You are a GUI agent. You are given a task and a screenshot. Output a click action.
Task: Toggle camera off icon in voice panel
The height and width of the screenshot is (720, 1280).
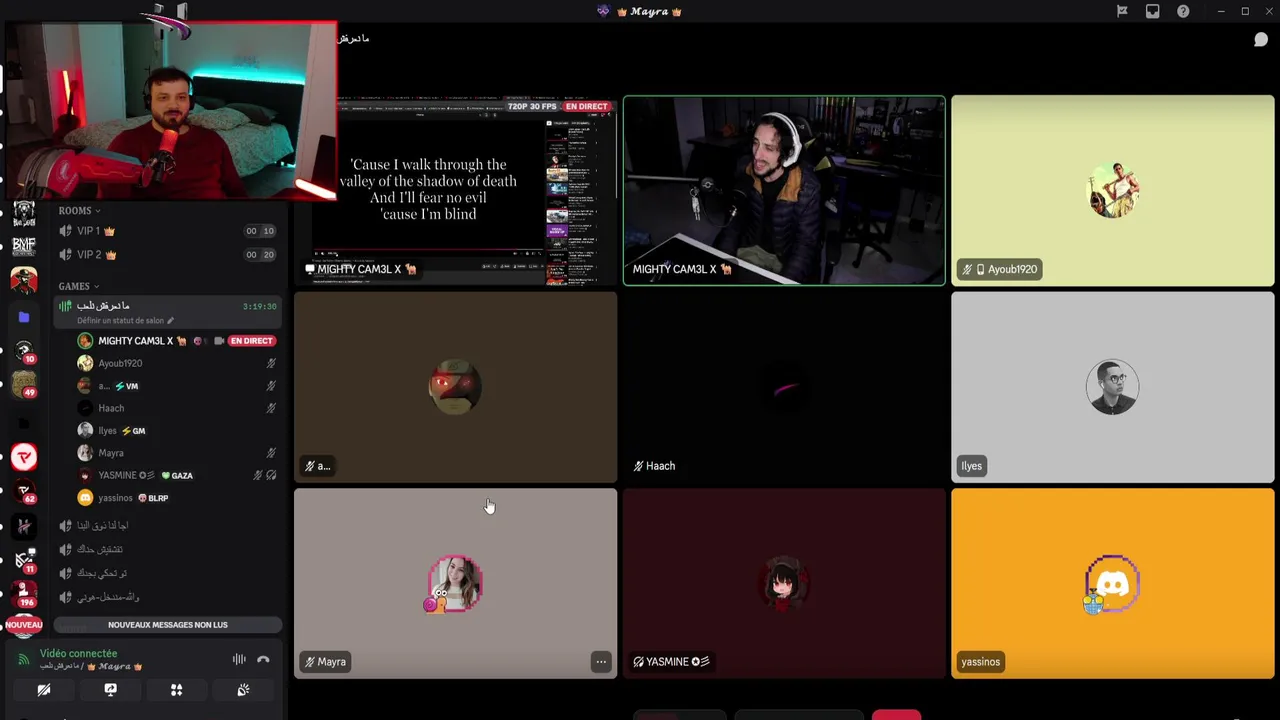coord(44,690)
